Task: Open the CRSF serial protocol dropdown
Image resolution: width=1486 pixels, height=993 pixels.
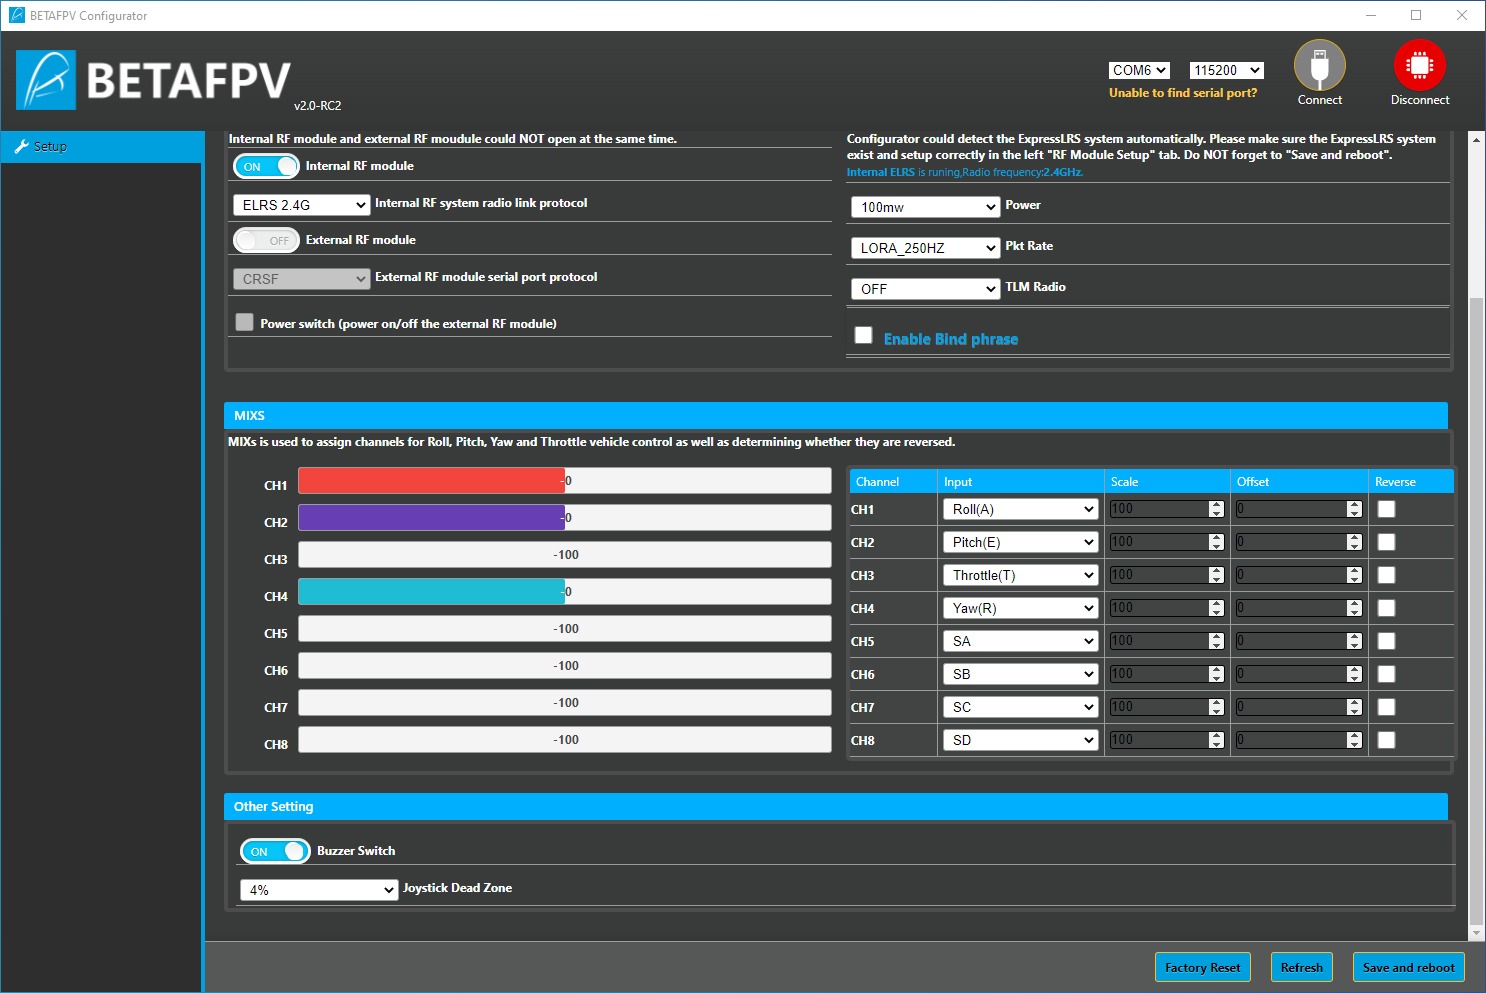Action: pos(302,278)
